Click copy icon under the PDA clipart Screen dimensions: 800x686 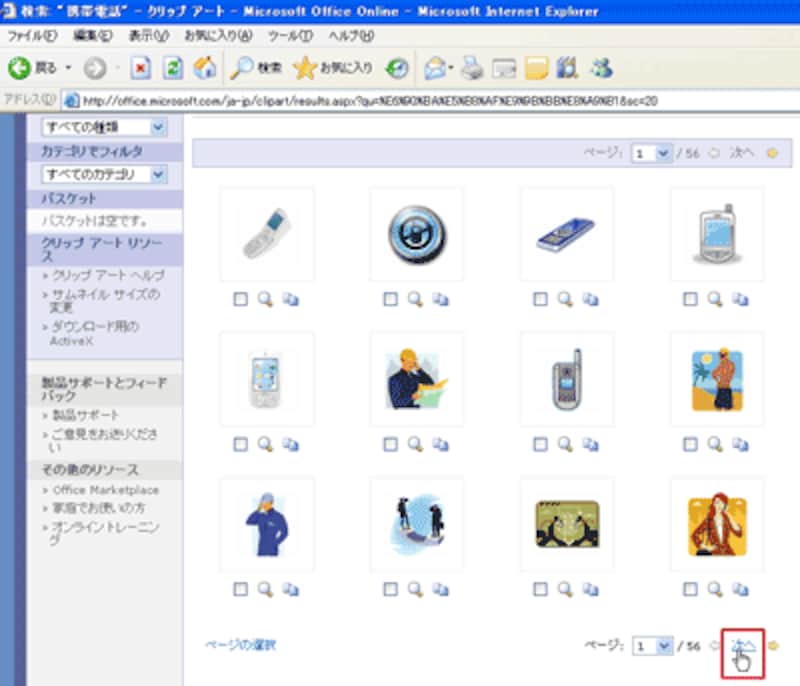(741, 299)
